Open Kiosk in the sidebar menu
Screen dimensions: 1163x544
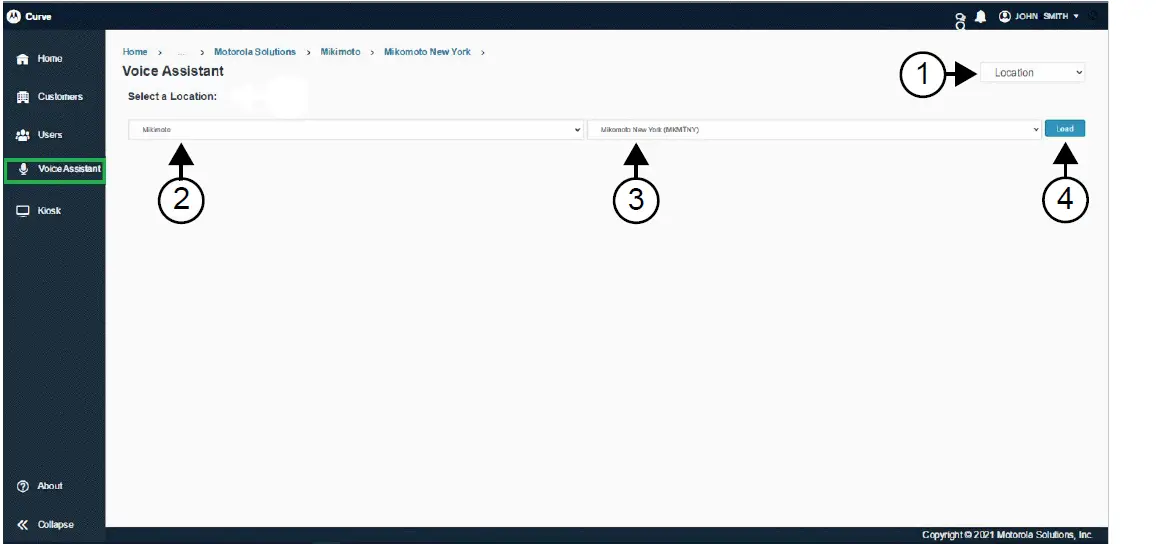point(49,211)
